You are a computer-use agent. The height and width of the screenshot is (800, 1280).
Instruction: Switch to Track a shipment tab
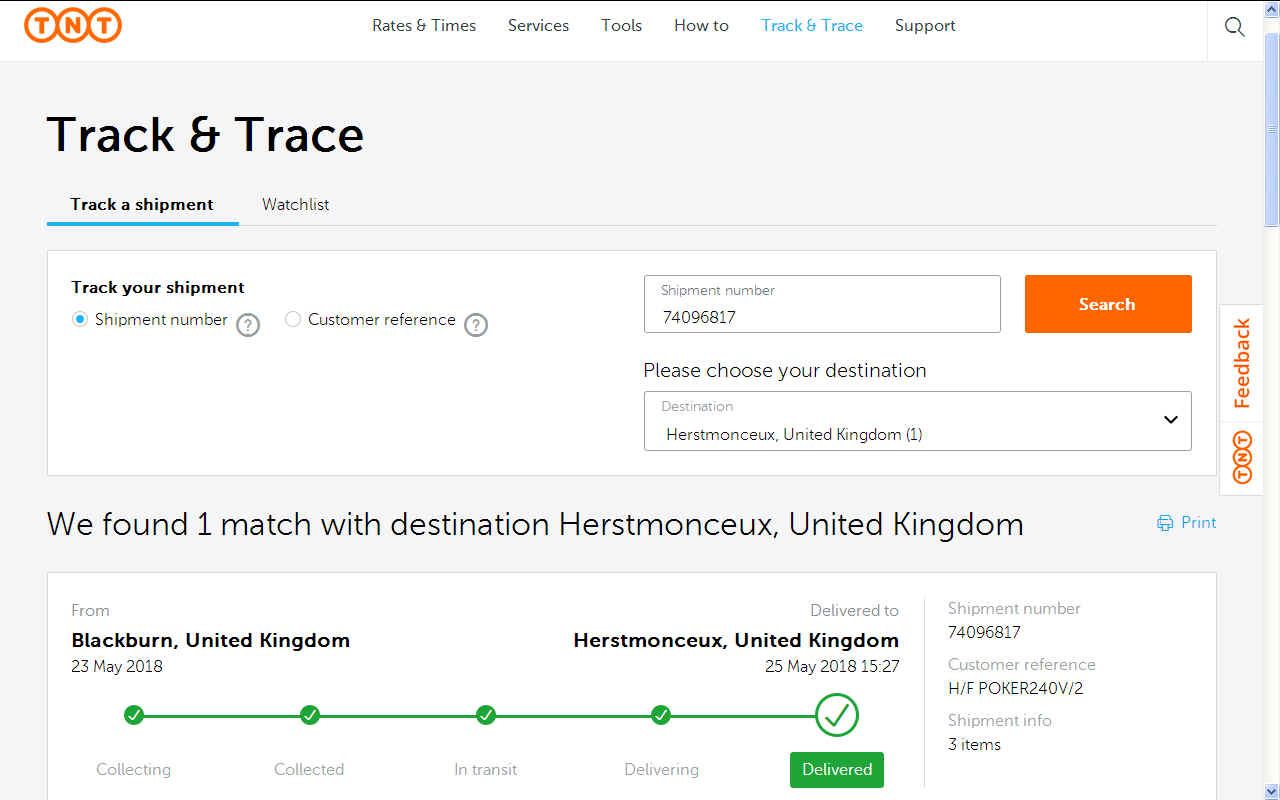click(142, 205)
